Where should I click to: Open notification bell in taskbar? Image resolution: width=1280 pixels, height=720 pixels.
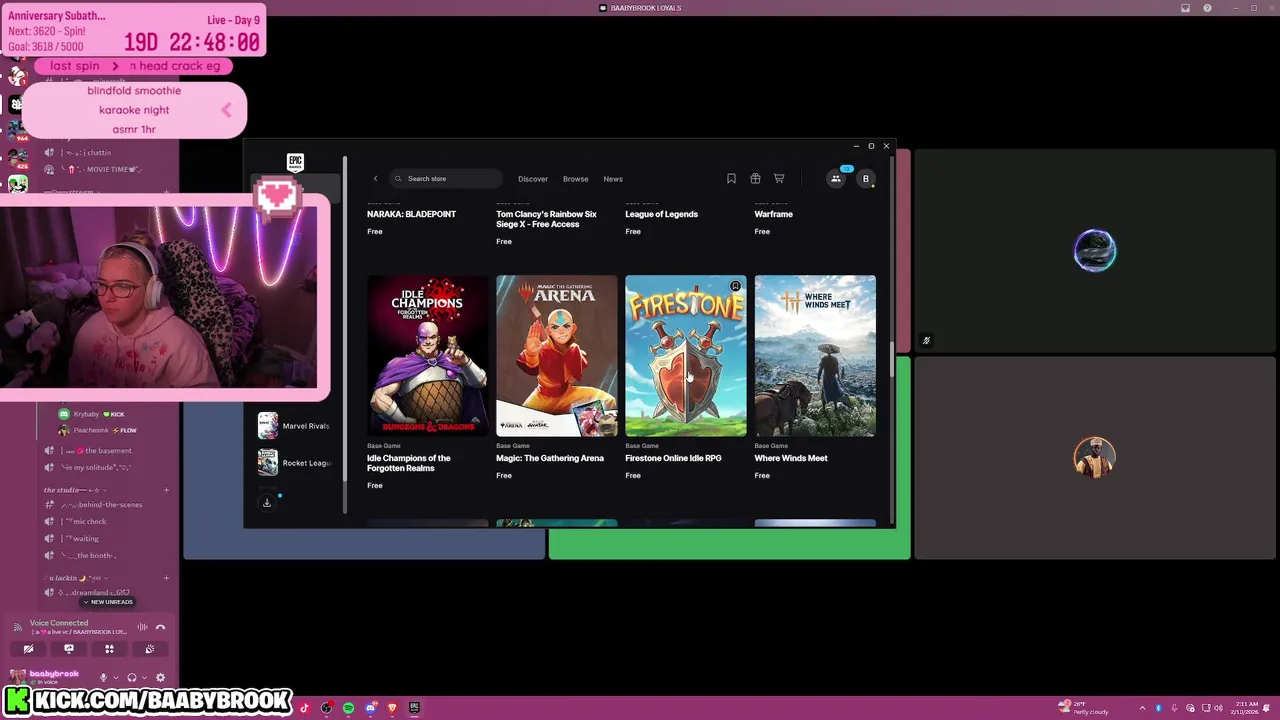tap(1267, 708)
